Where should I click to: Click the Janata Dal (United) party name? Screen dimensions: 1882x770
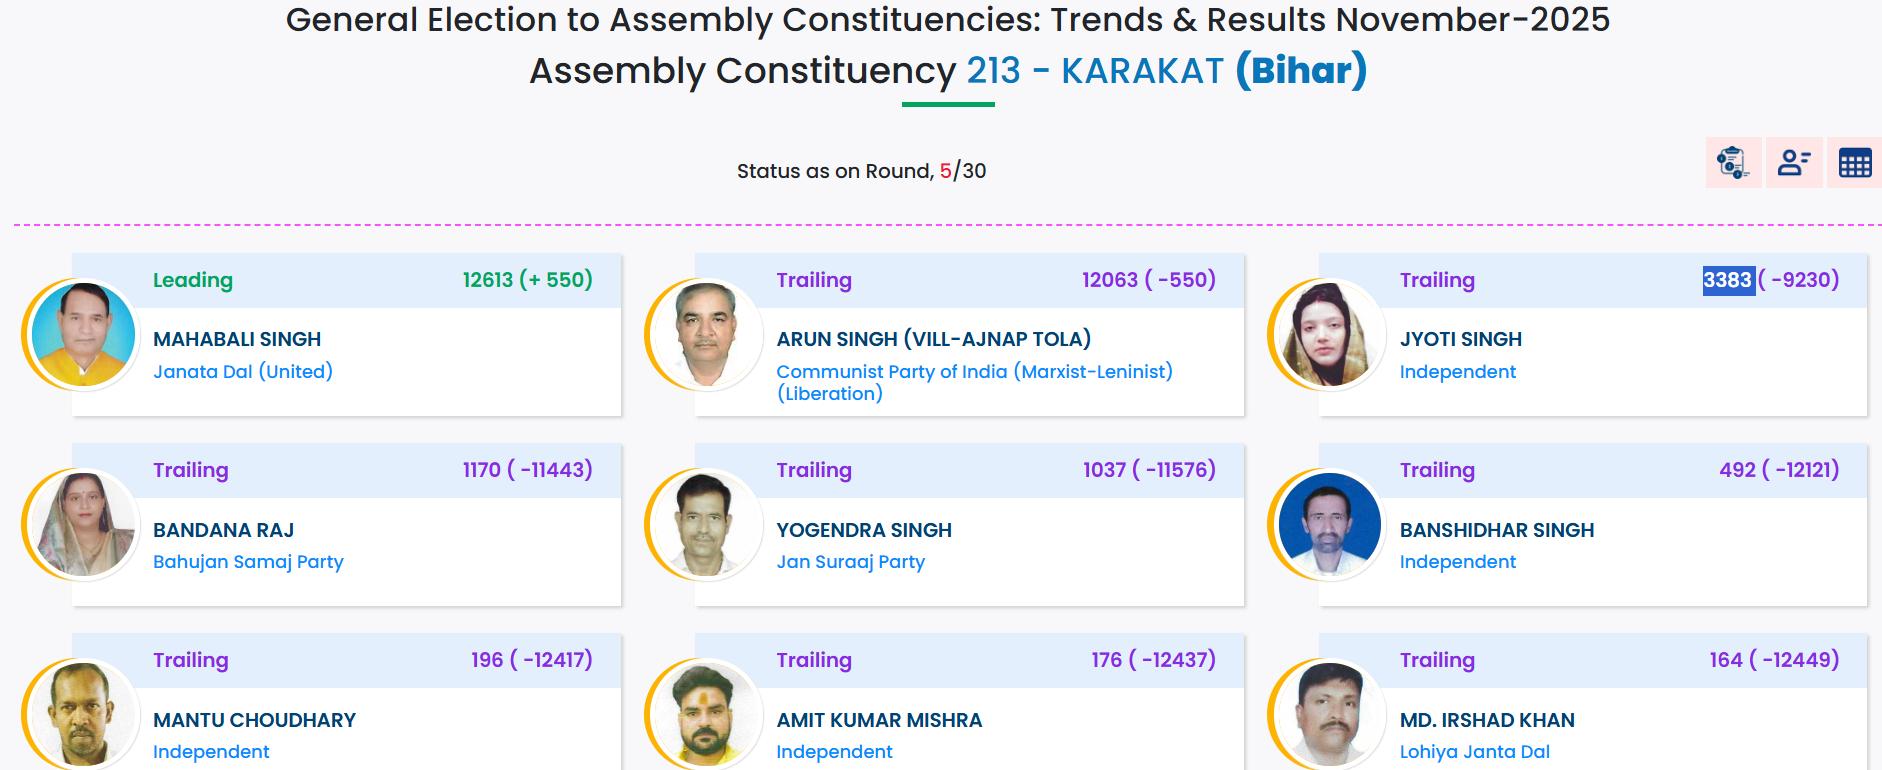coord(243,372)
